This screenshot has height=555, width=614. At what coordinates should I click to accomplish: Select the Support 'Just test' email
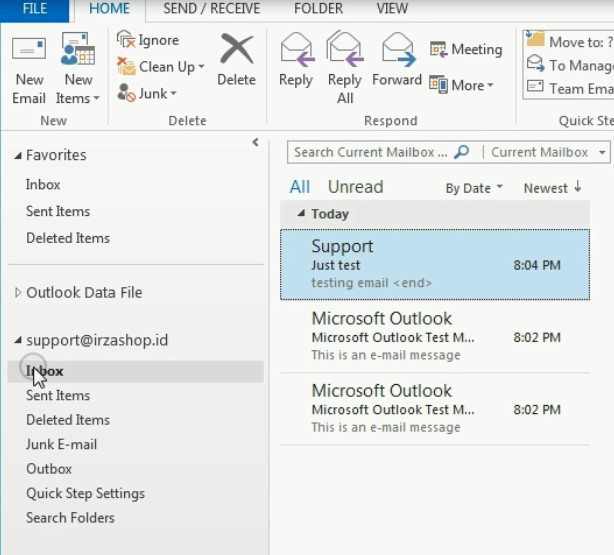pos(435,264)
